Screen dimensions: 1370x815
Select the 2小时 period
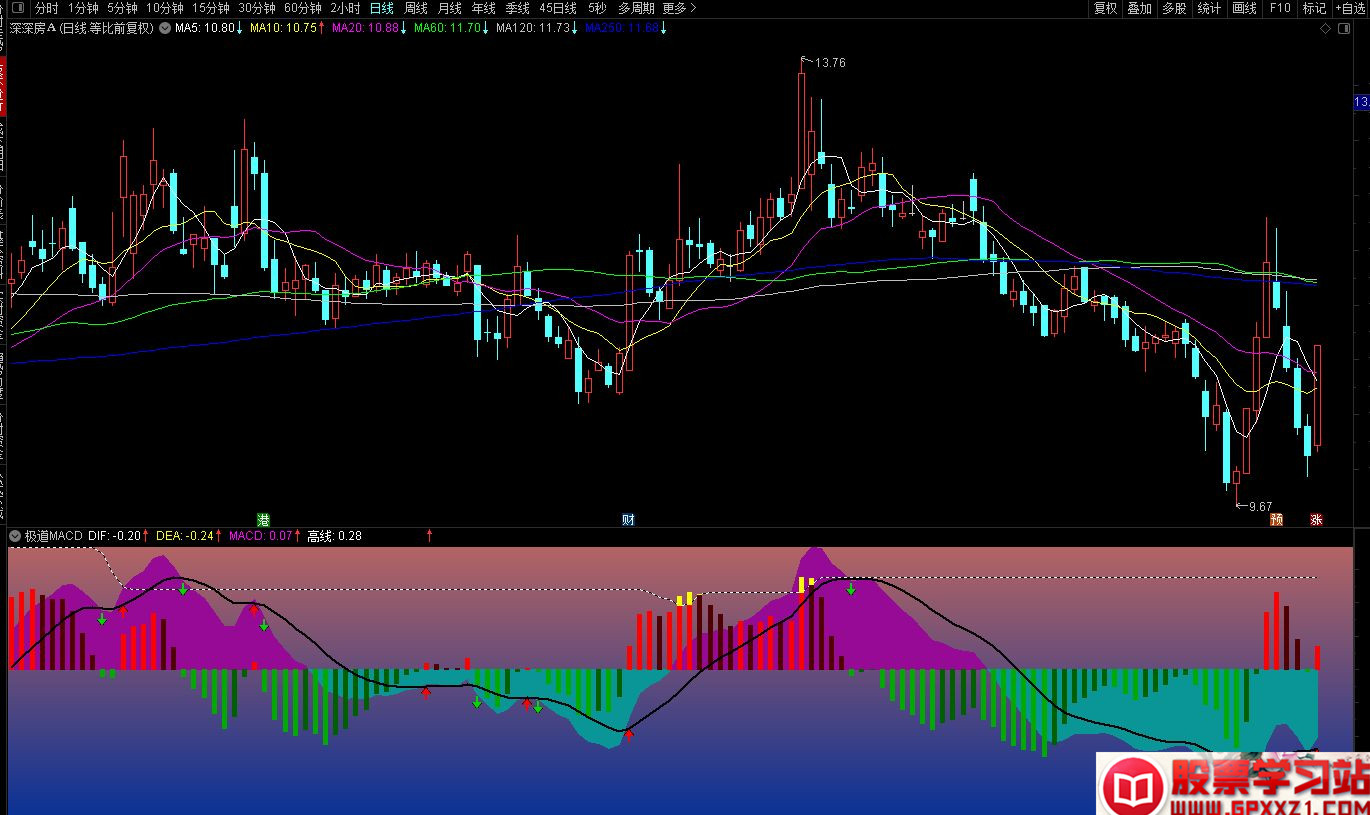click(346, 8)
